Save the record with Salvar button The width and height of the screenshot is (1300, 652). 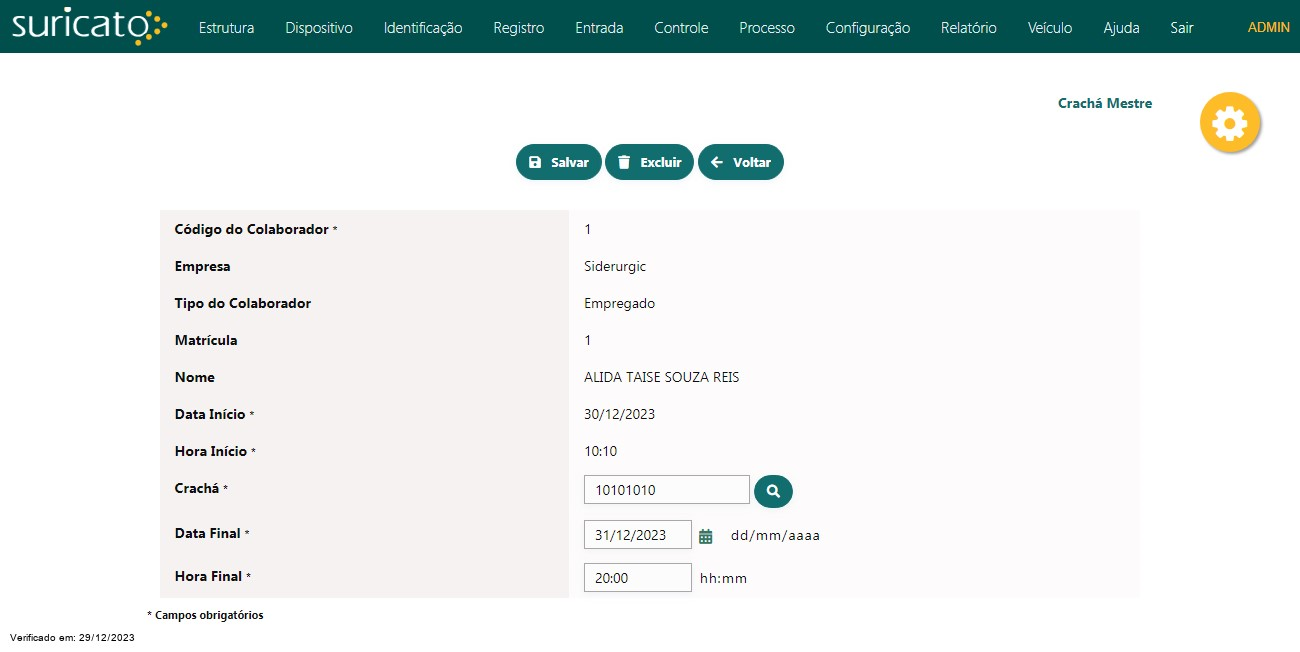(558, 162)
